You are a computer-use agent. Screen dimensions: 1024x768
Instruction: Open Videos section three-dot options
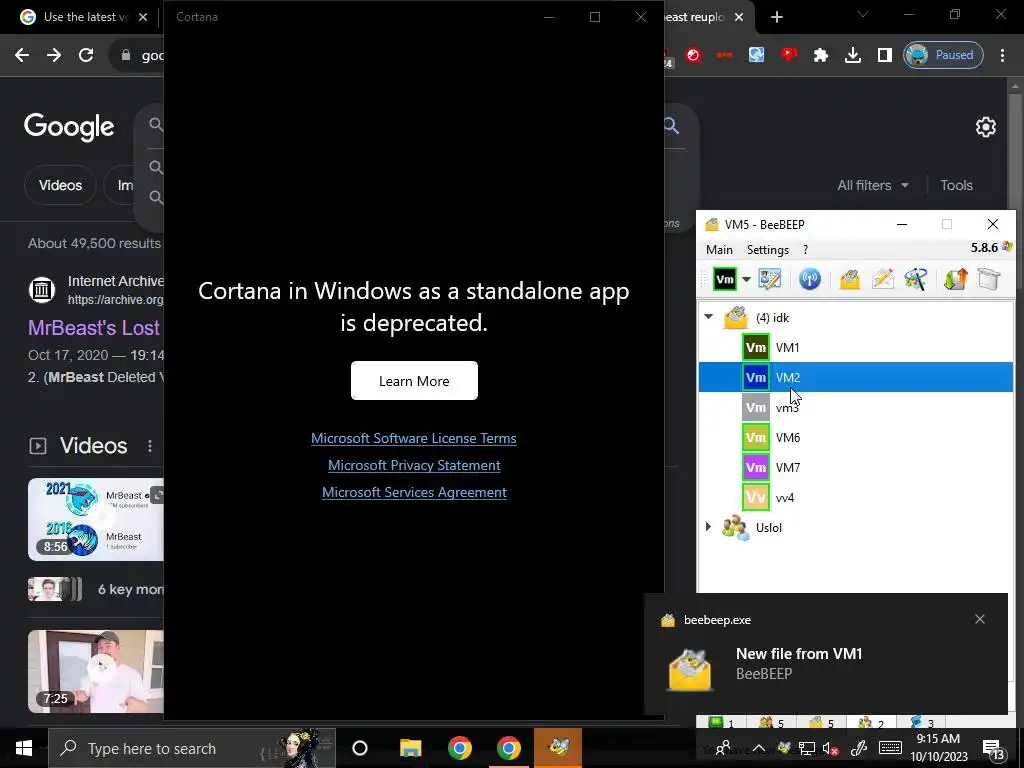[150, 445]
